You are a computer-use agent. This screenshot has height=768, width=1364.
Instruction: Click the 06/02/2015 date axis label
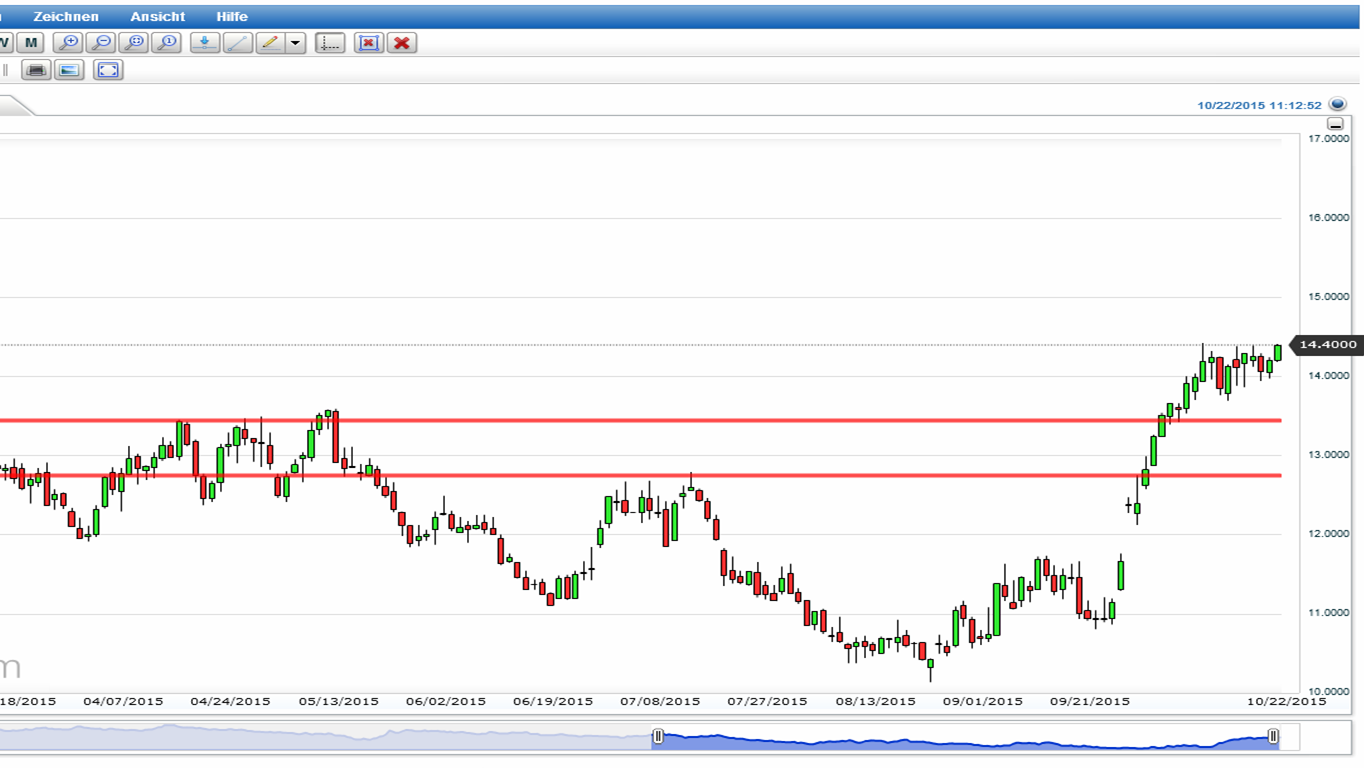pos(446,702)
